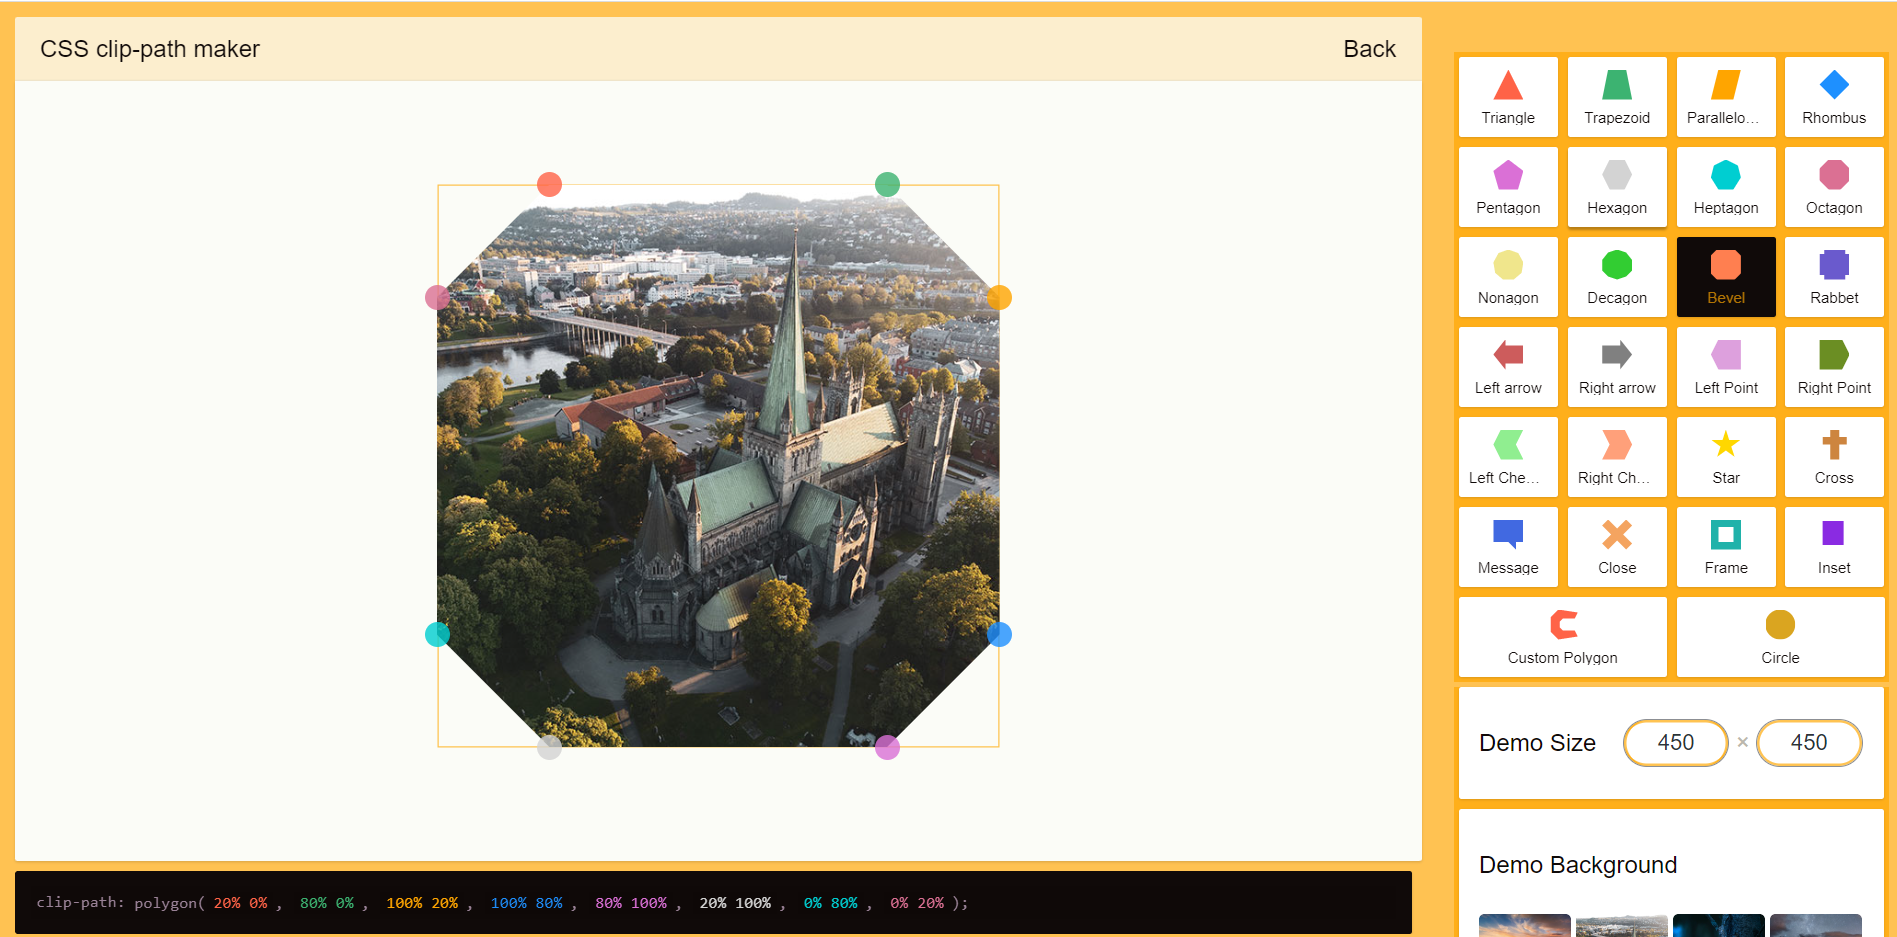Select the cyan left-lower polygon handle
Screen dimensions: 1897x937
(437, 634)
